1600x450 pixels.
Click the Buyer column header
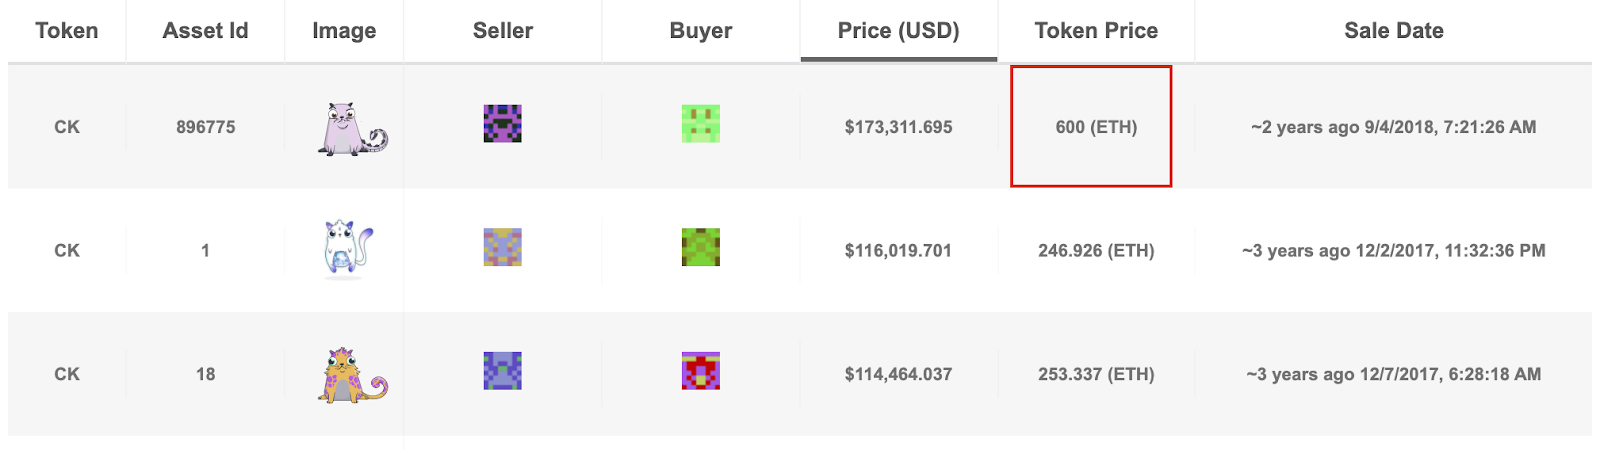(x=701, y=31)
